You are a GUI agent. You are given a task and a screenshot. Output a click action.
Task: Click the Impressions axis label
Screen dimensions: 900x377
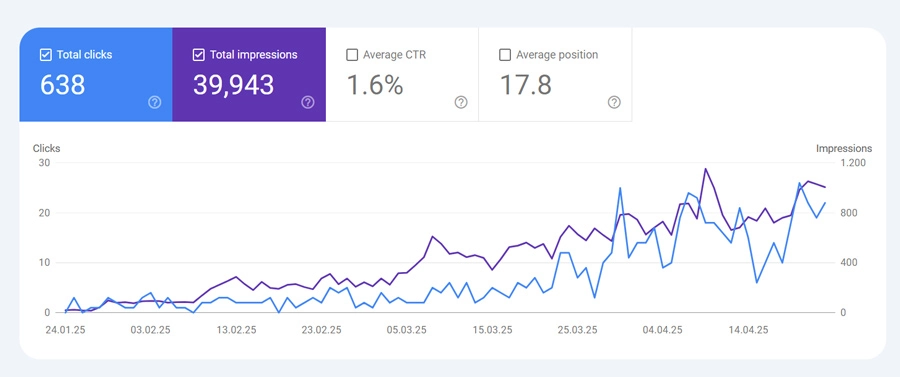844,148
